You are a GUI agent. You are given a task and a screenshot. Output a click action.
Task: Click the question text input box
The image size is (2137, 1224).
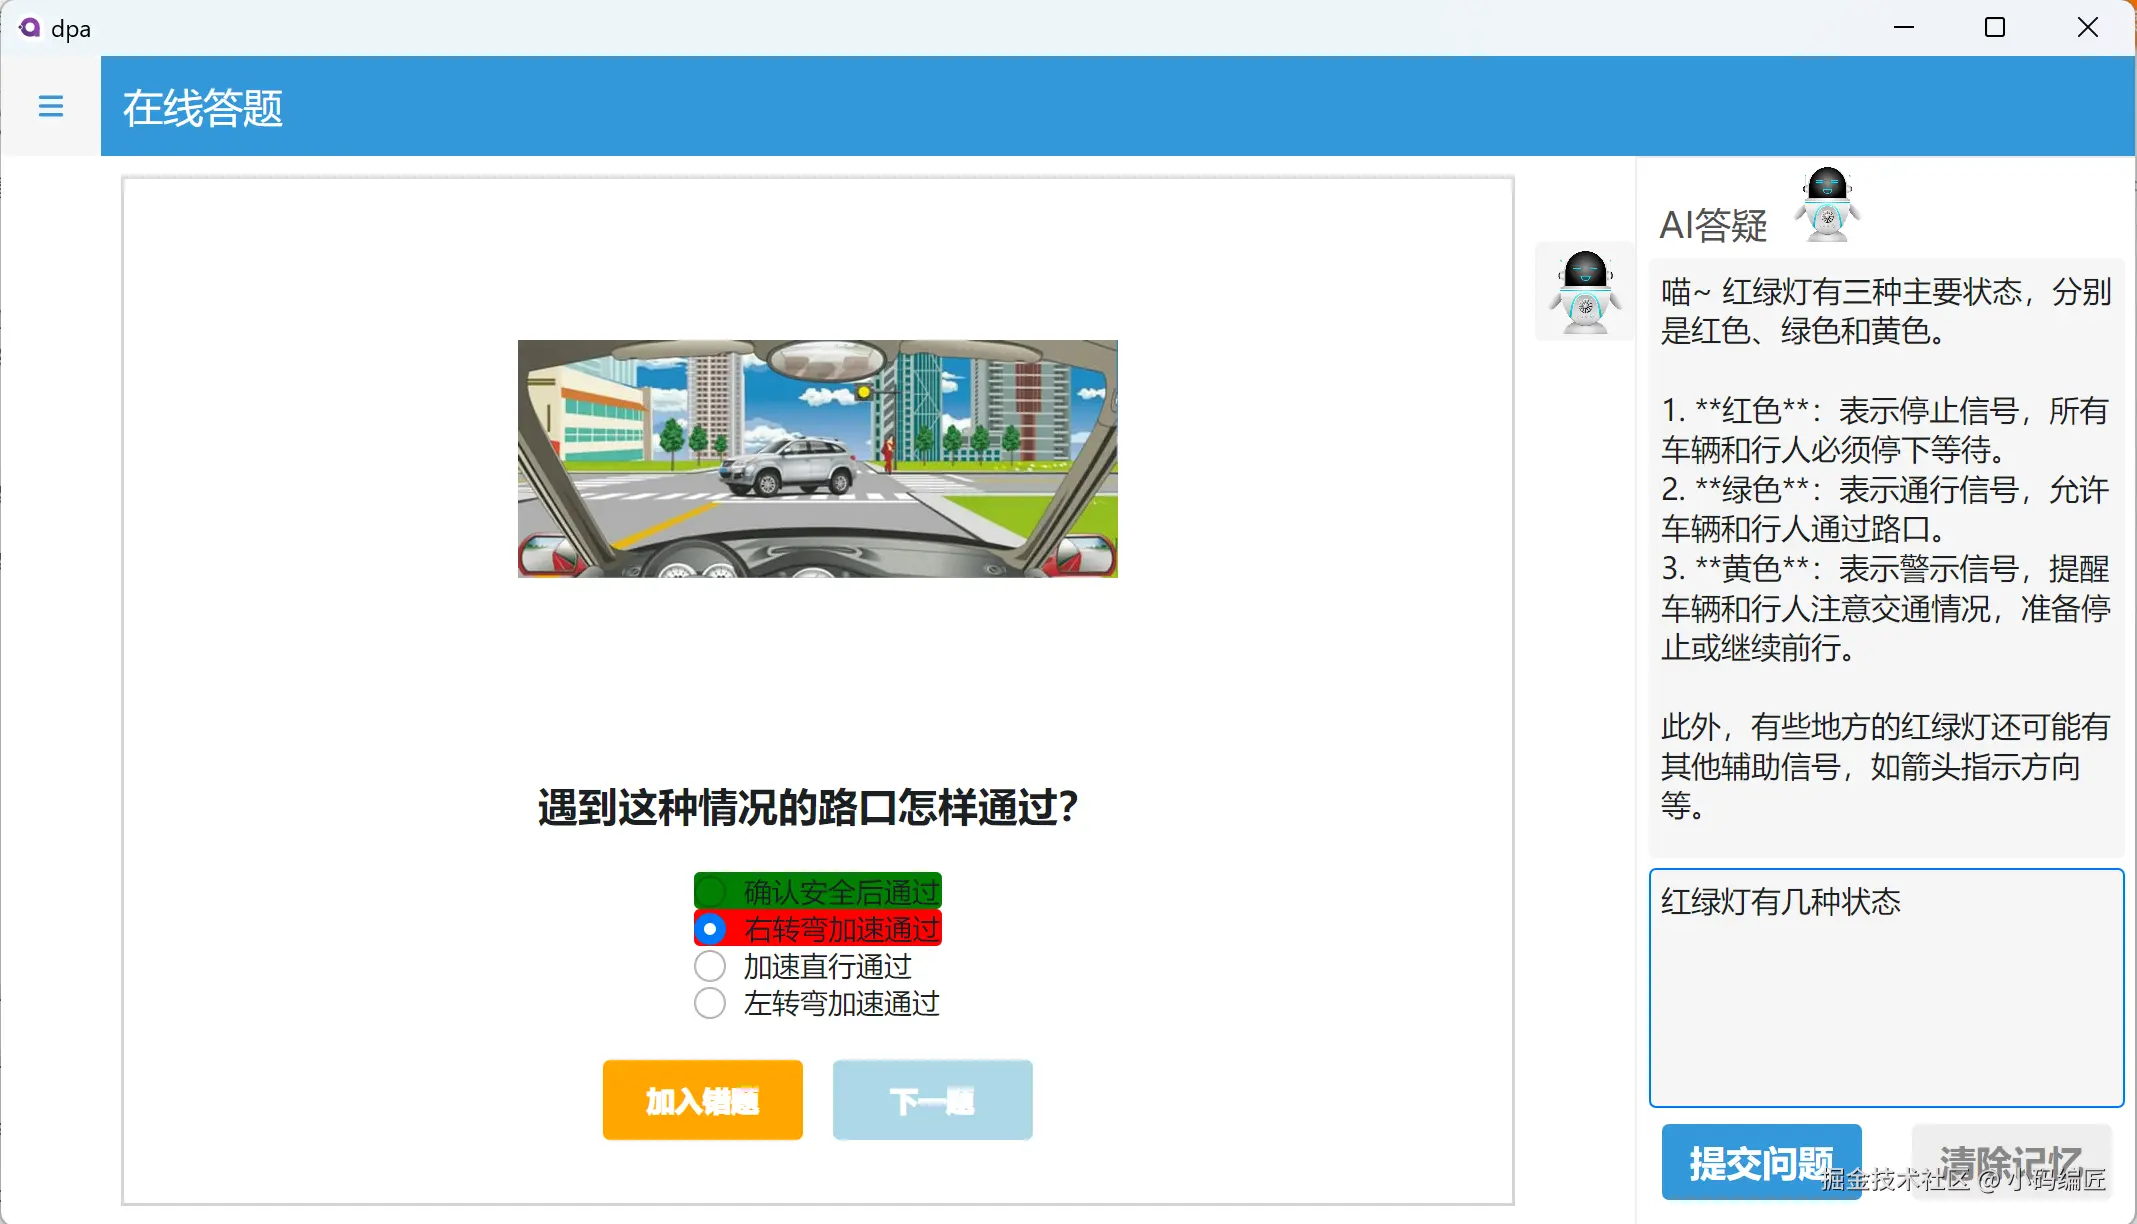tap(1885, 988)
